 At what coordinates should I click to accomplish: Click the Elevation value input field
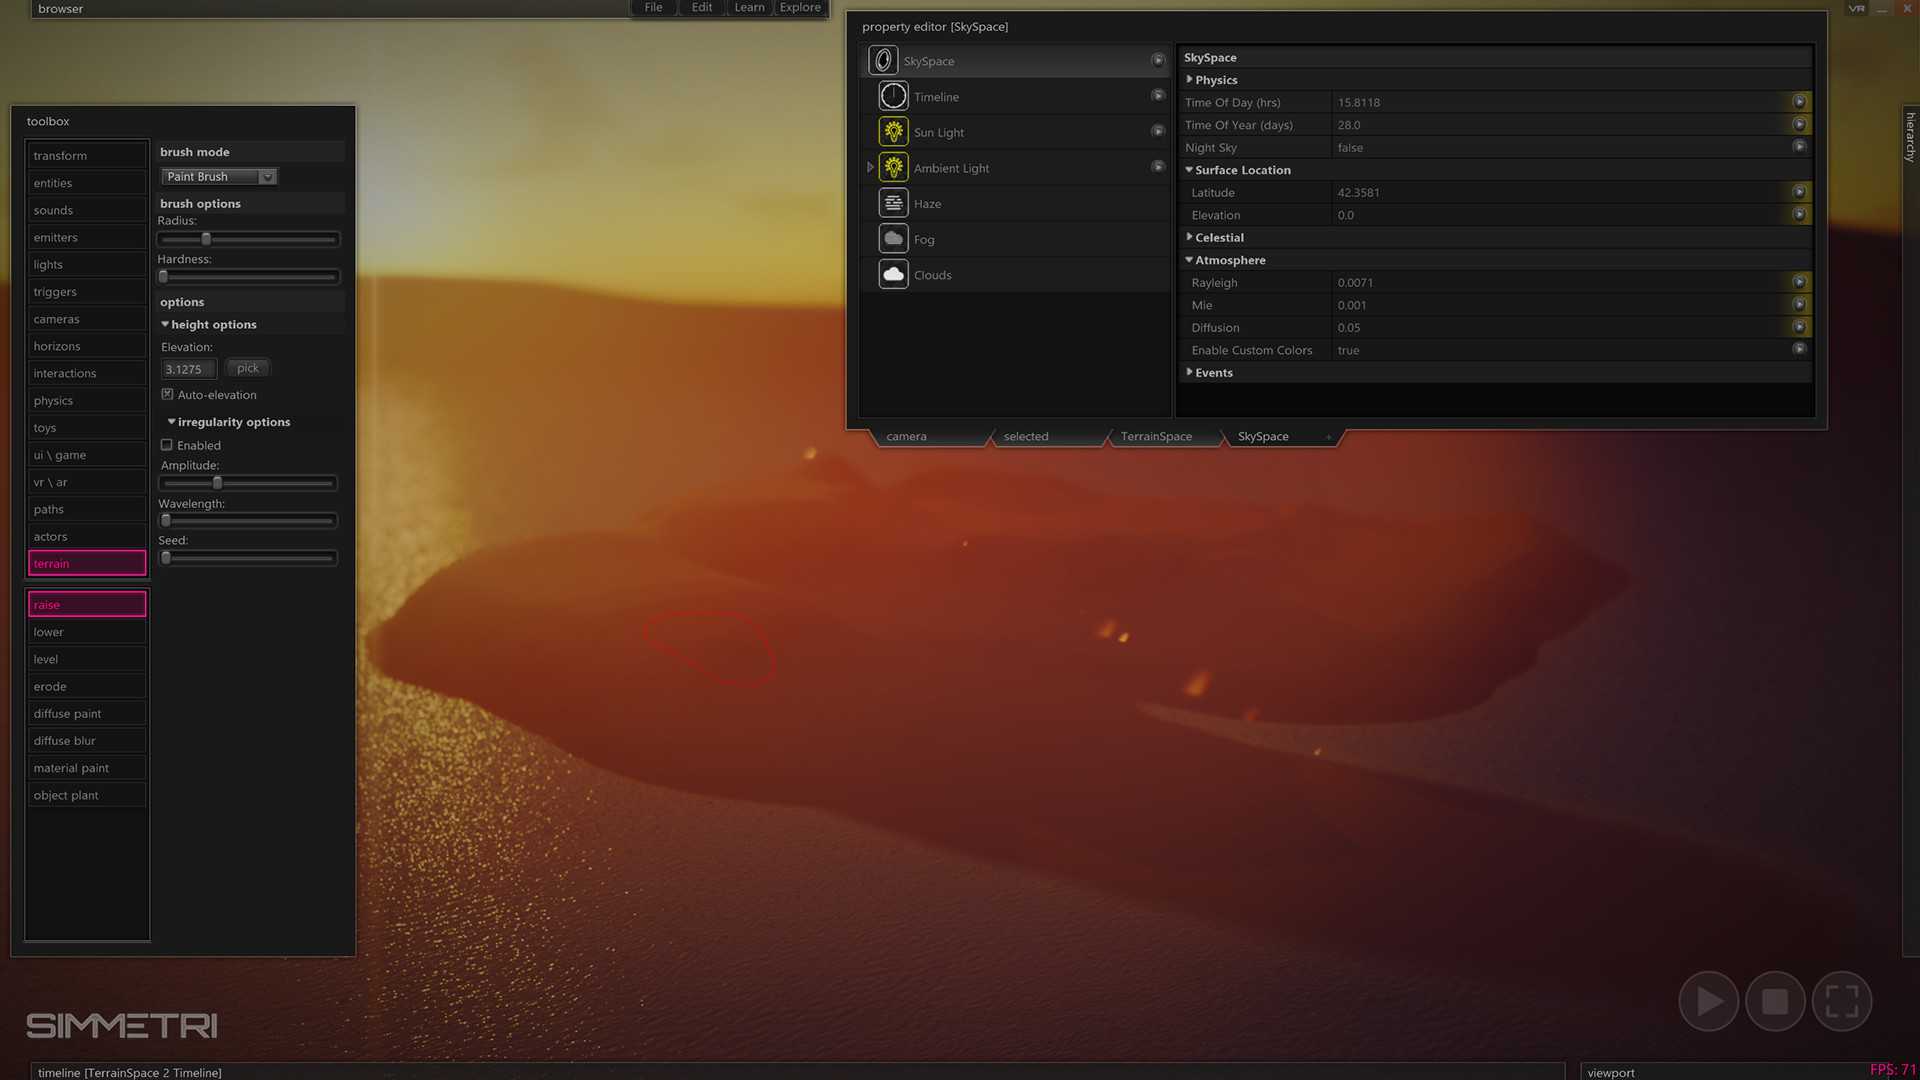click(x=188, y=369)
